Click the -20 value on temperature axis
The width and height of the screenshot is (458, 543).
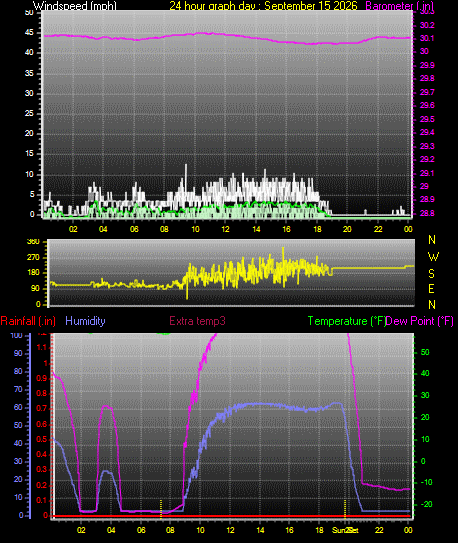(426, 504)
